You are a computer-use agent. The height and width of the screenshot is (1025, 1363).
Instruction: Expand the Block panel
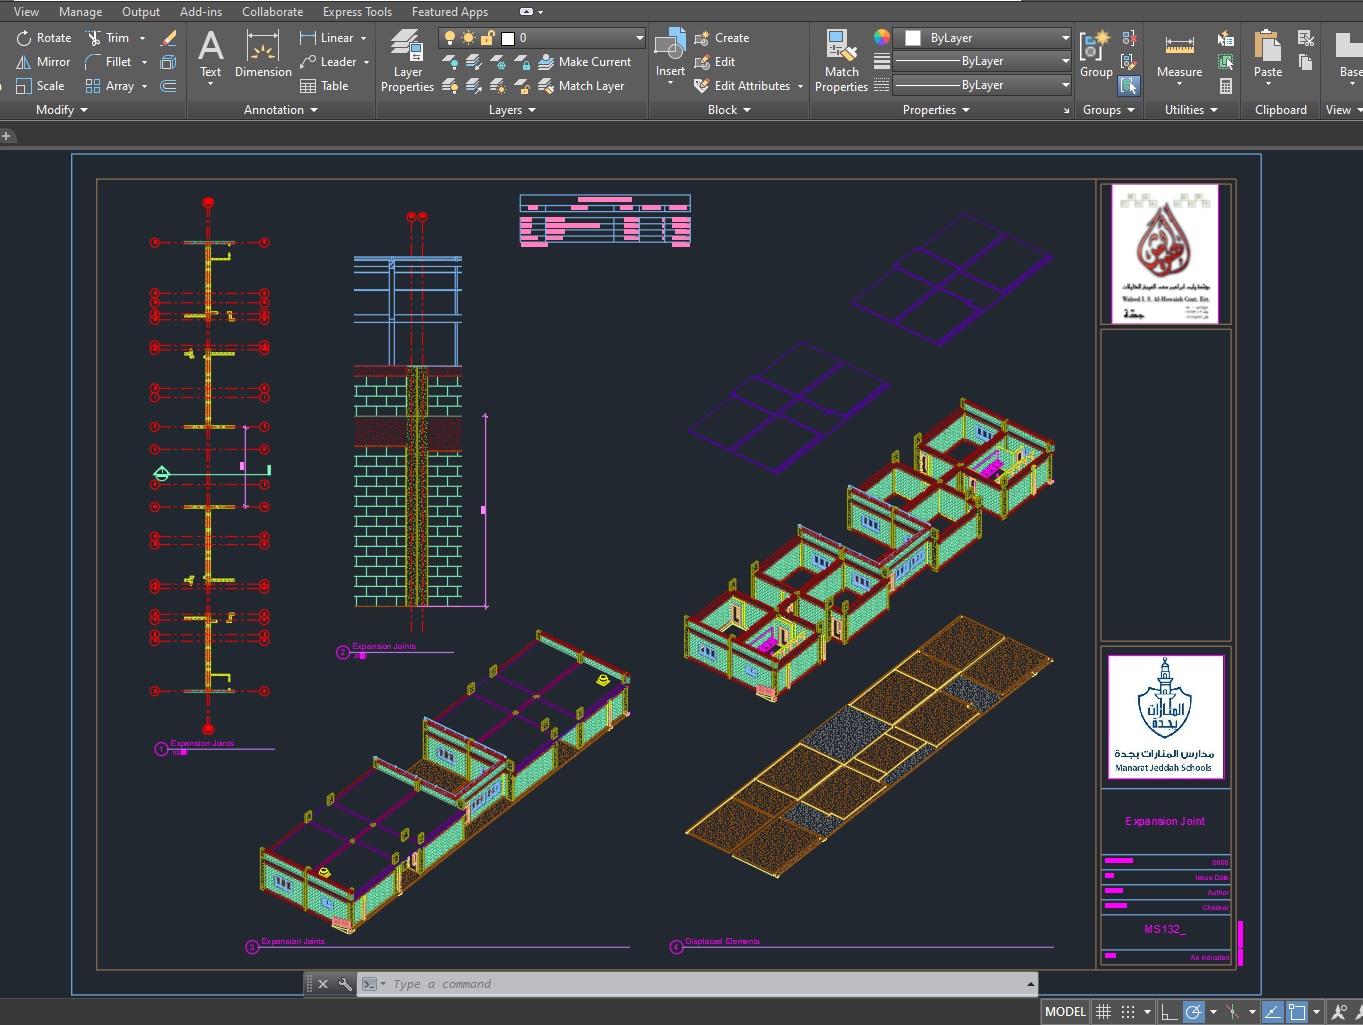729,110
